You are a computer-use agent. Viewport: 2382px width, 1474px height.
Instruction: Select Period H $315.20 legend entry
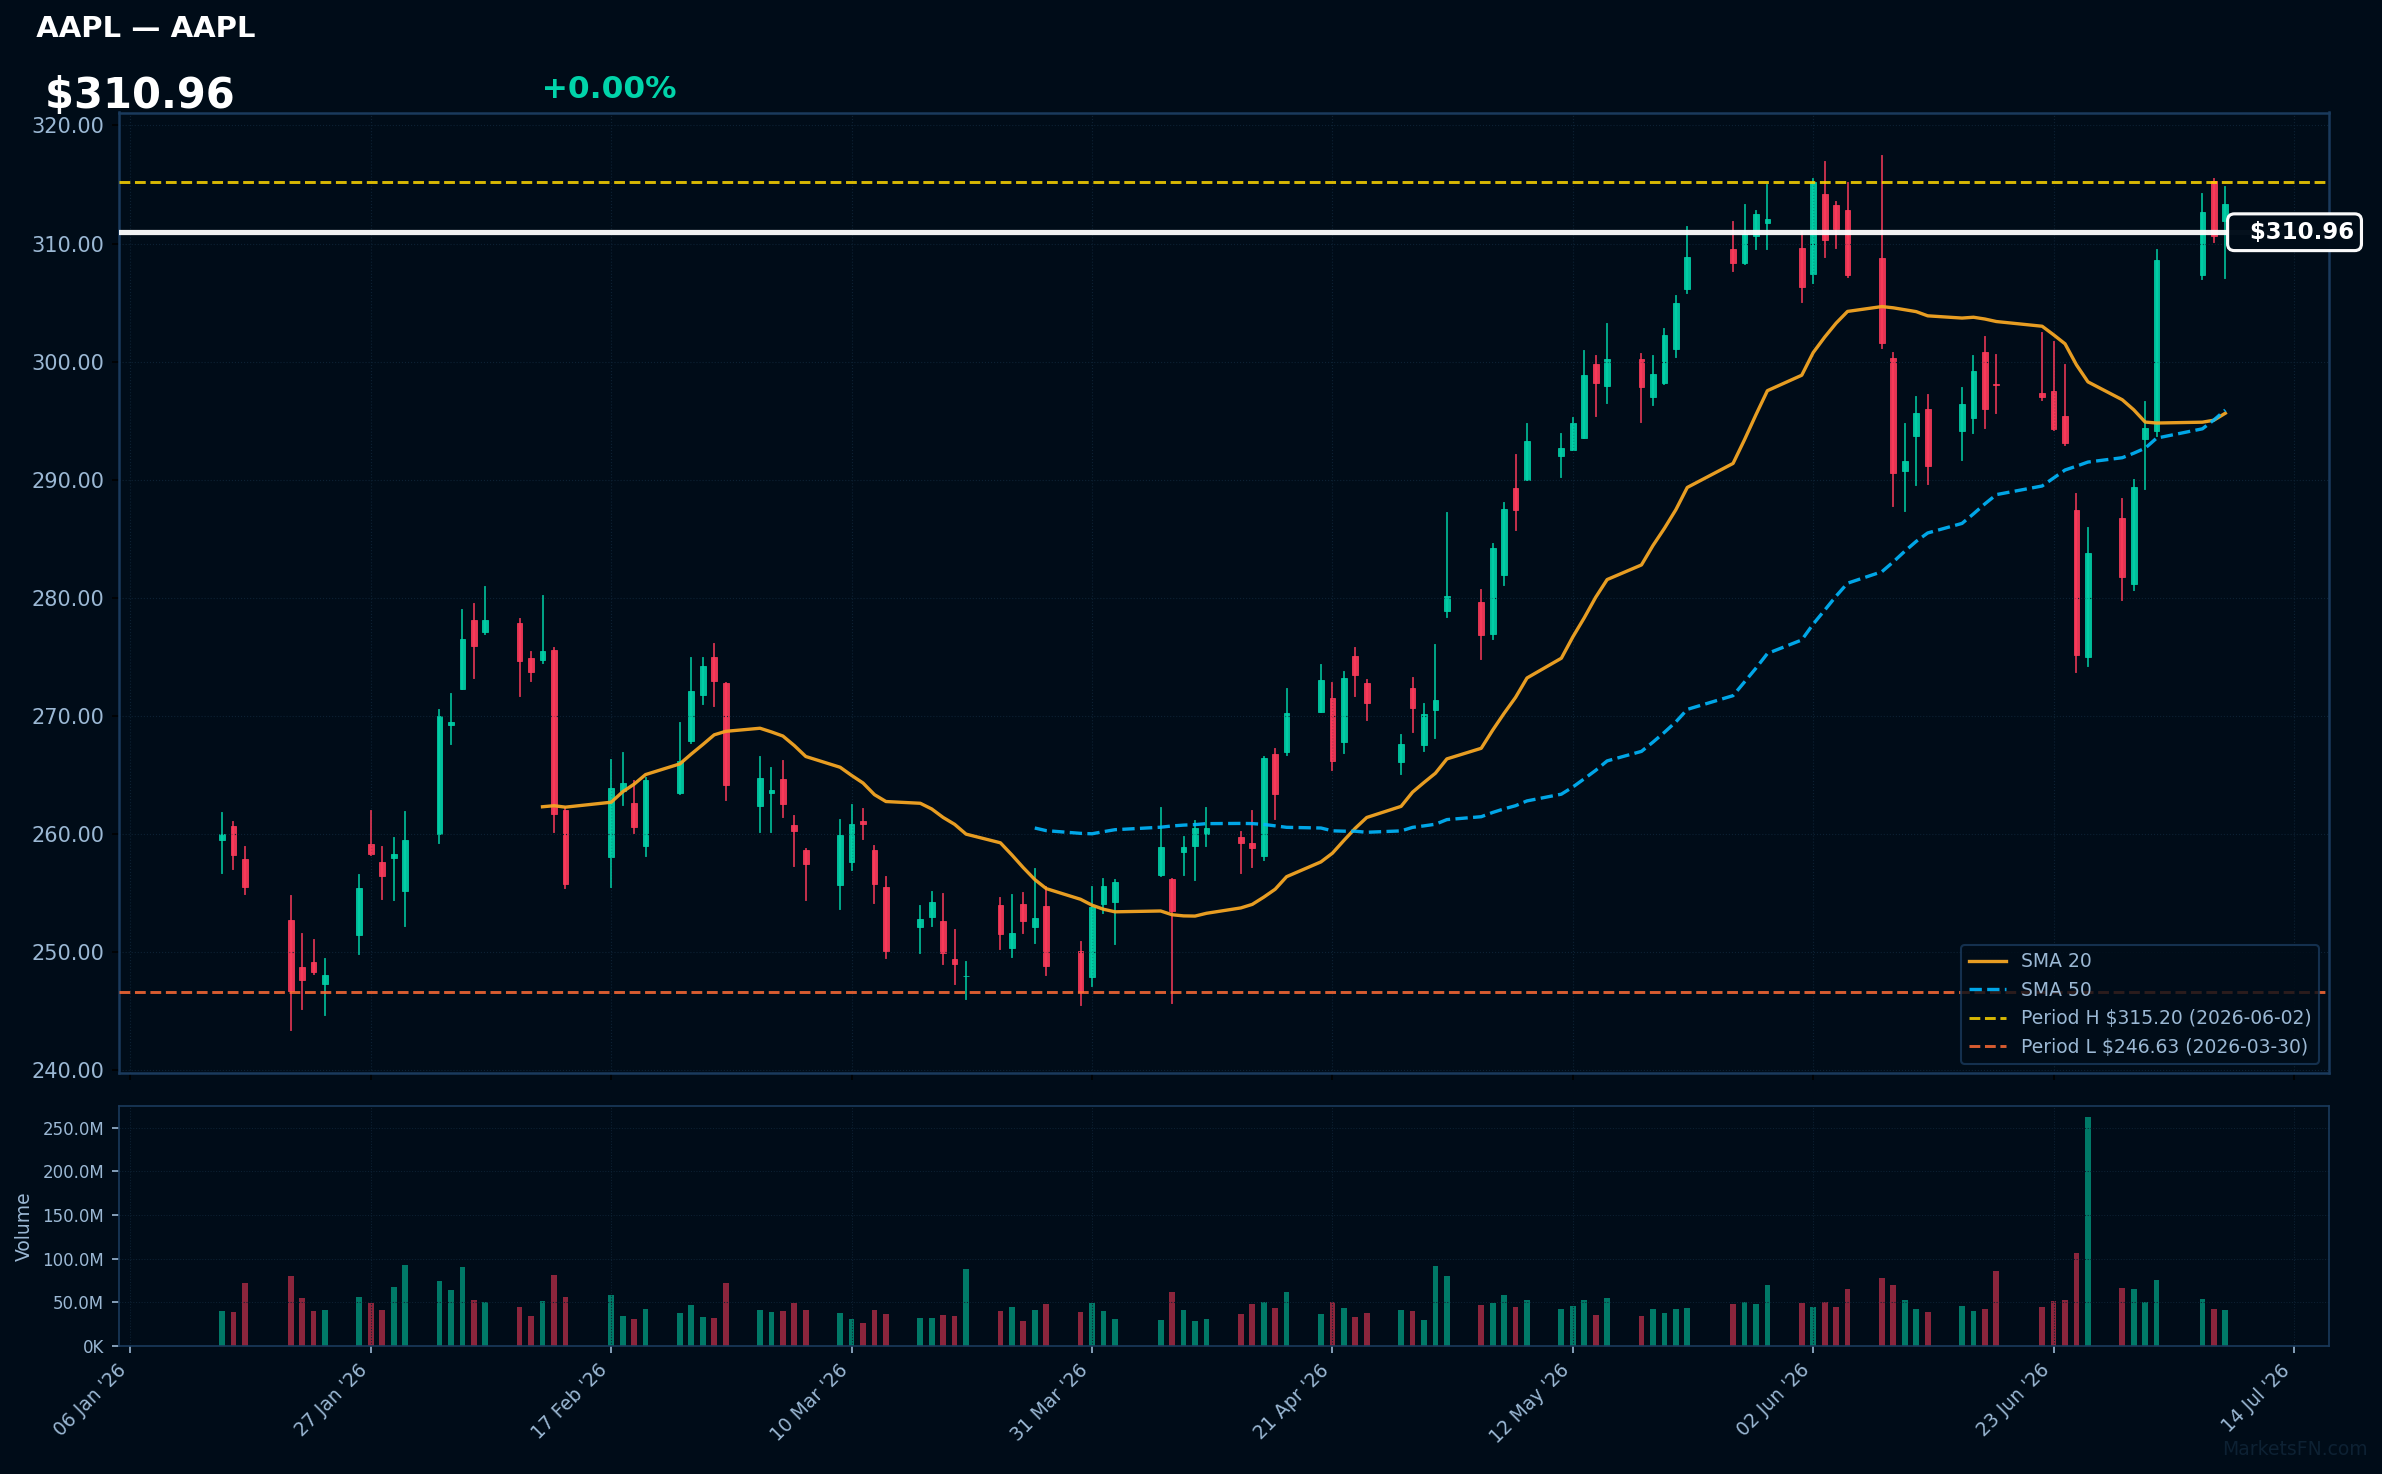pos(2140,1018)
